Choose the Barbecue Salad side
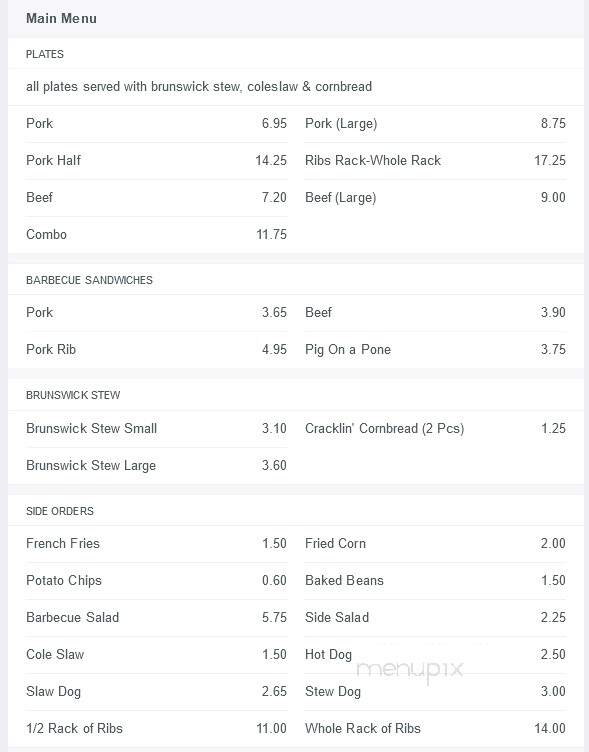This screenshot has height=752, width=589. coord(156,618)
